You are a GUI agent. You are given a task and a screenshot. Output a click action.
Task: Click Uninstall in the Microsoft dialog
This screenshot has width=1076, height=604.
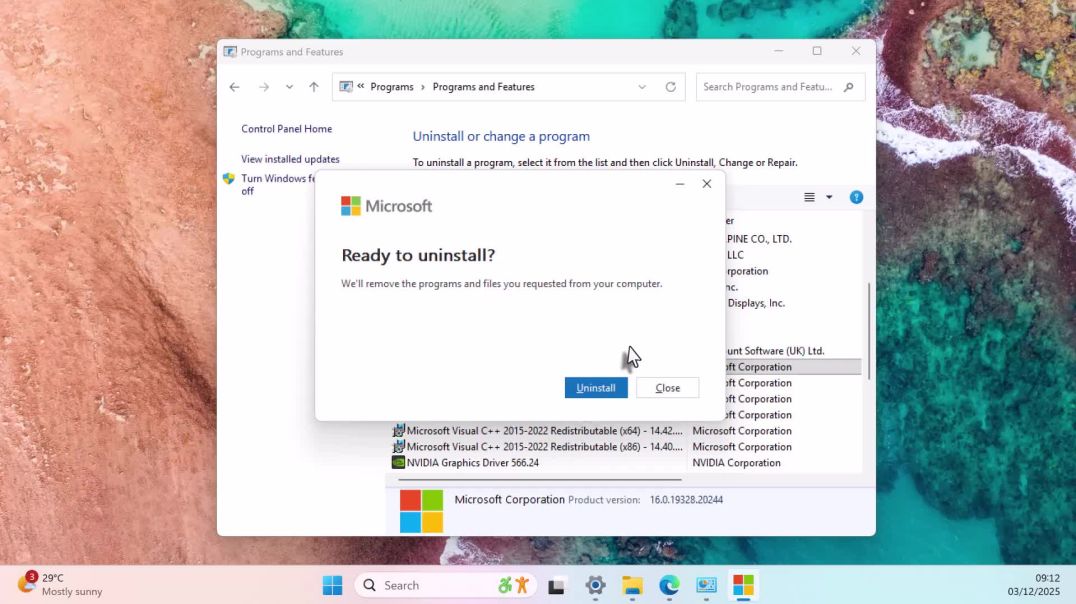[x=596, y=387]
